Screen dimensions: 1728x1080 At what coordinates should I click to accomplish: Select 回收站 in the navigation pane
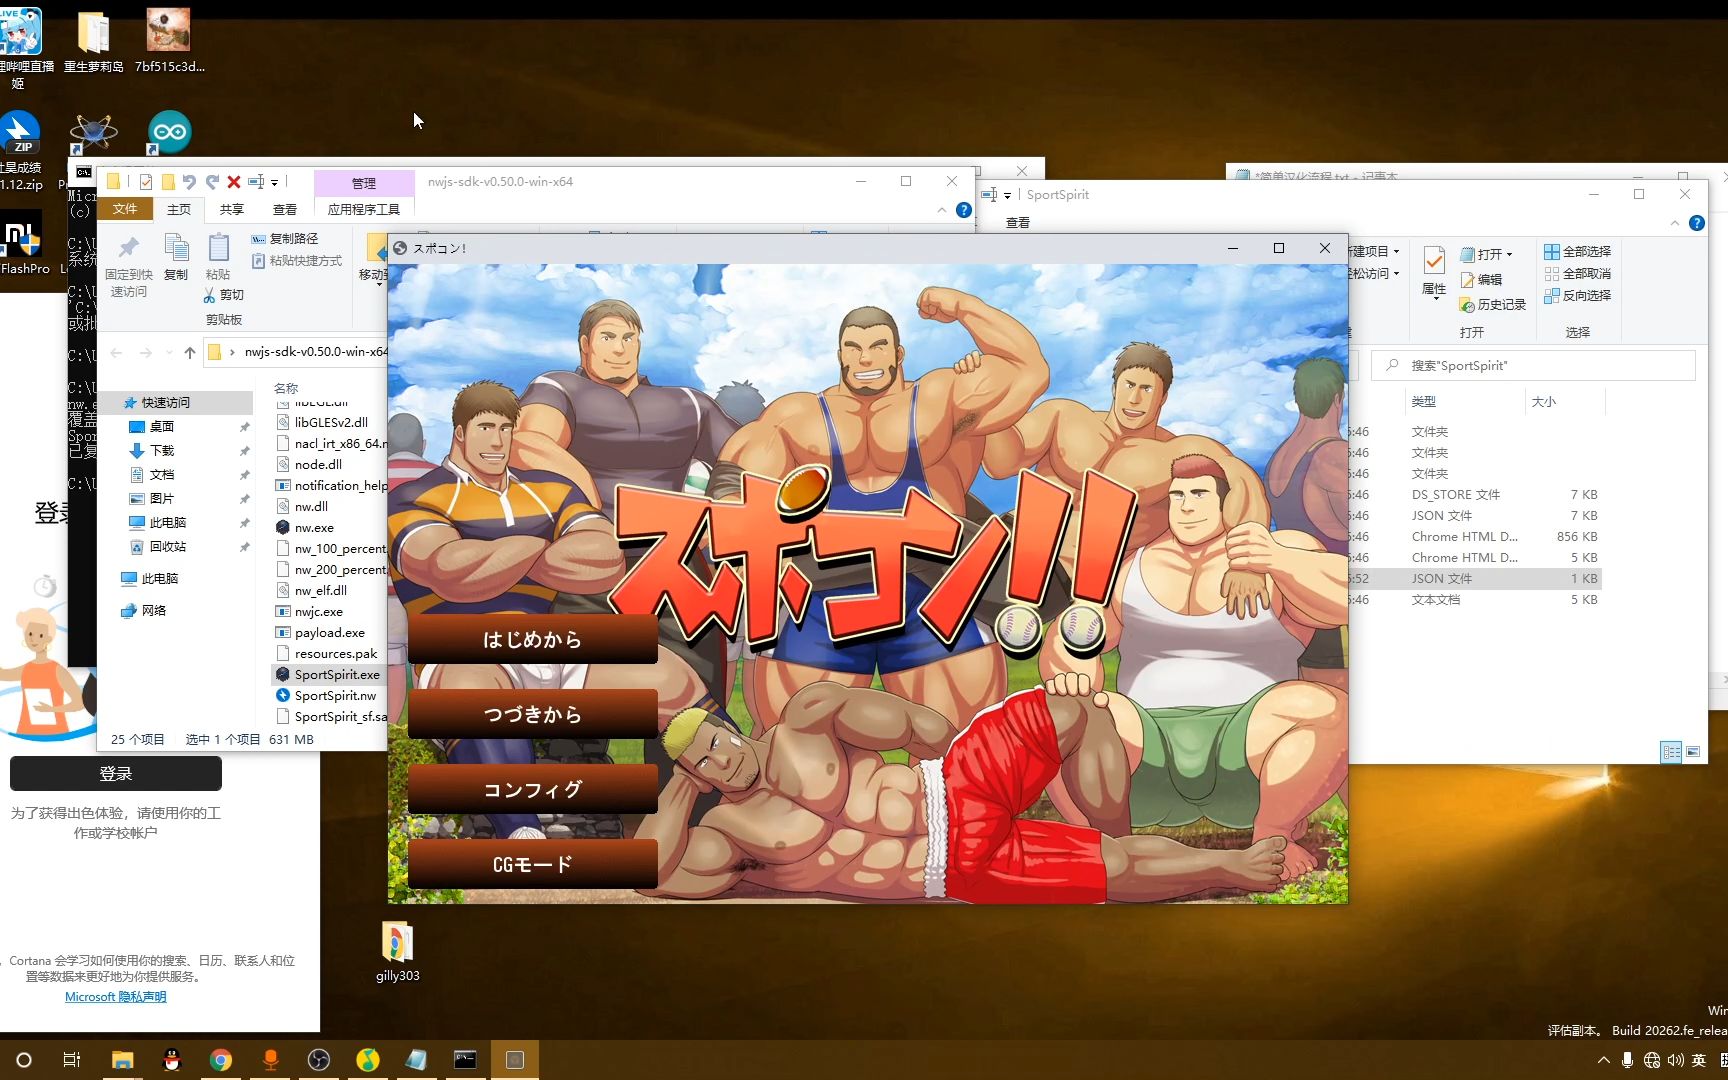point(168,547)
